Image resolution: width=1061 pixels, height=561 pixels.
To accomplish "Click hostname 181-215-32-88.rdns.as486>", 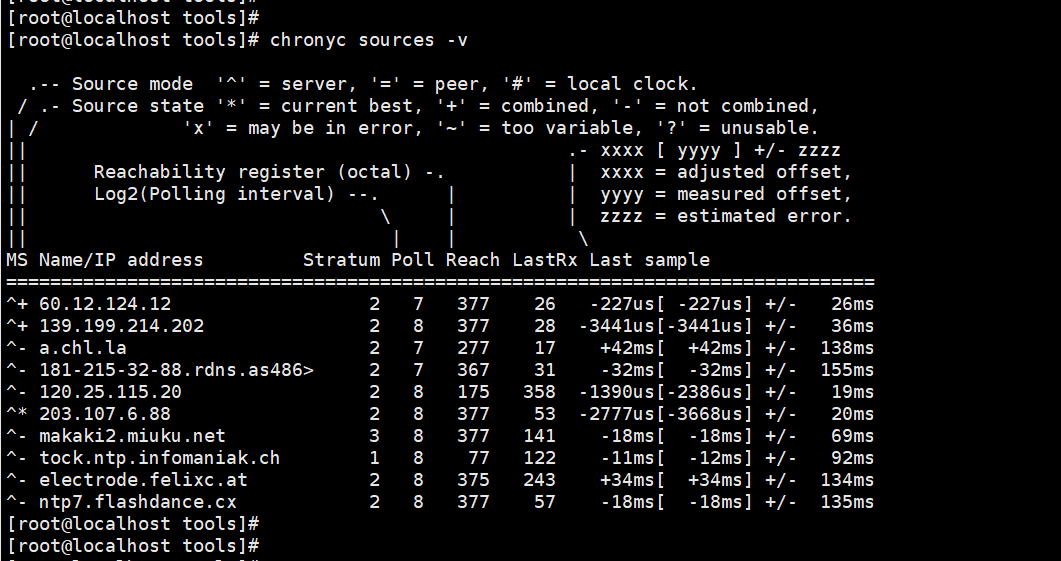I will (177, 370).
